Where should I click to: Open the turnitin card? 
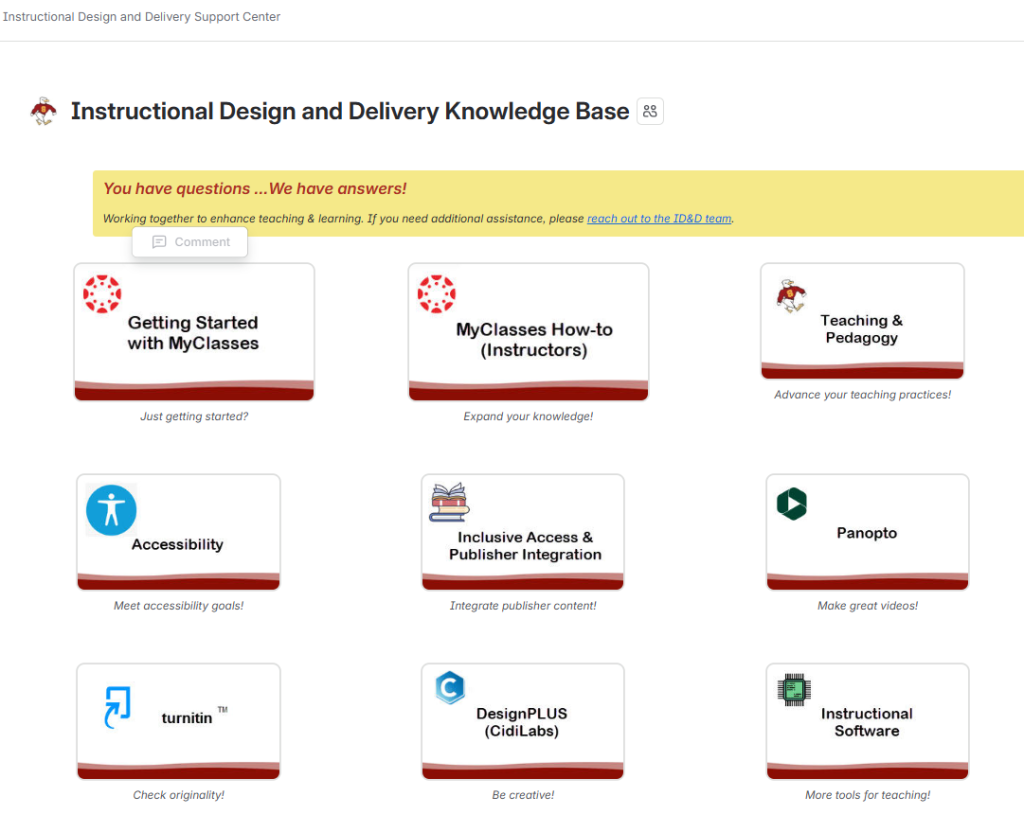[178, 721]
